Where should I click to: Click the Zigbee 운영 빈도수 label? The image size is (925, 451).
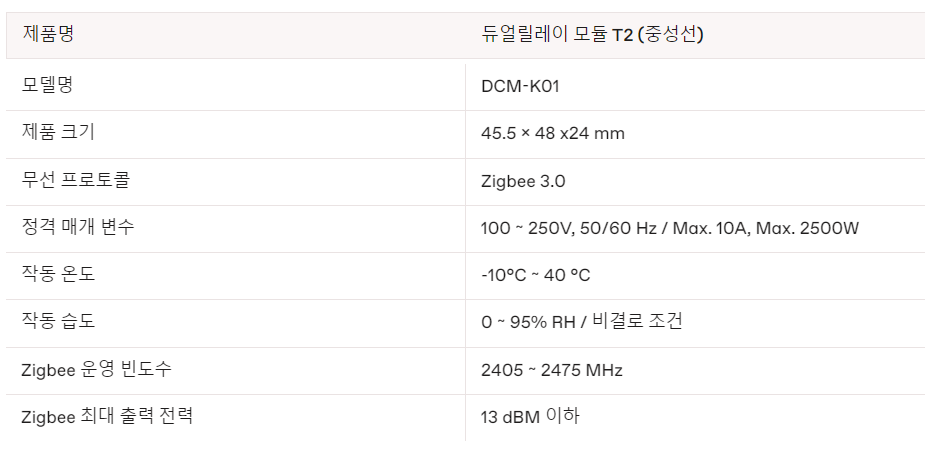(96, 370)
